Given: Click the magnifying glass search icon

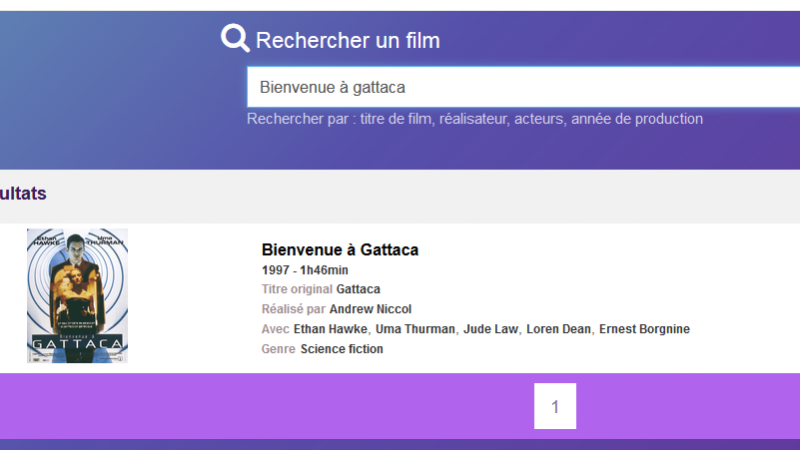Looking at the screenshot, I should pos(235,39).
